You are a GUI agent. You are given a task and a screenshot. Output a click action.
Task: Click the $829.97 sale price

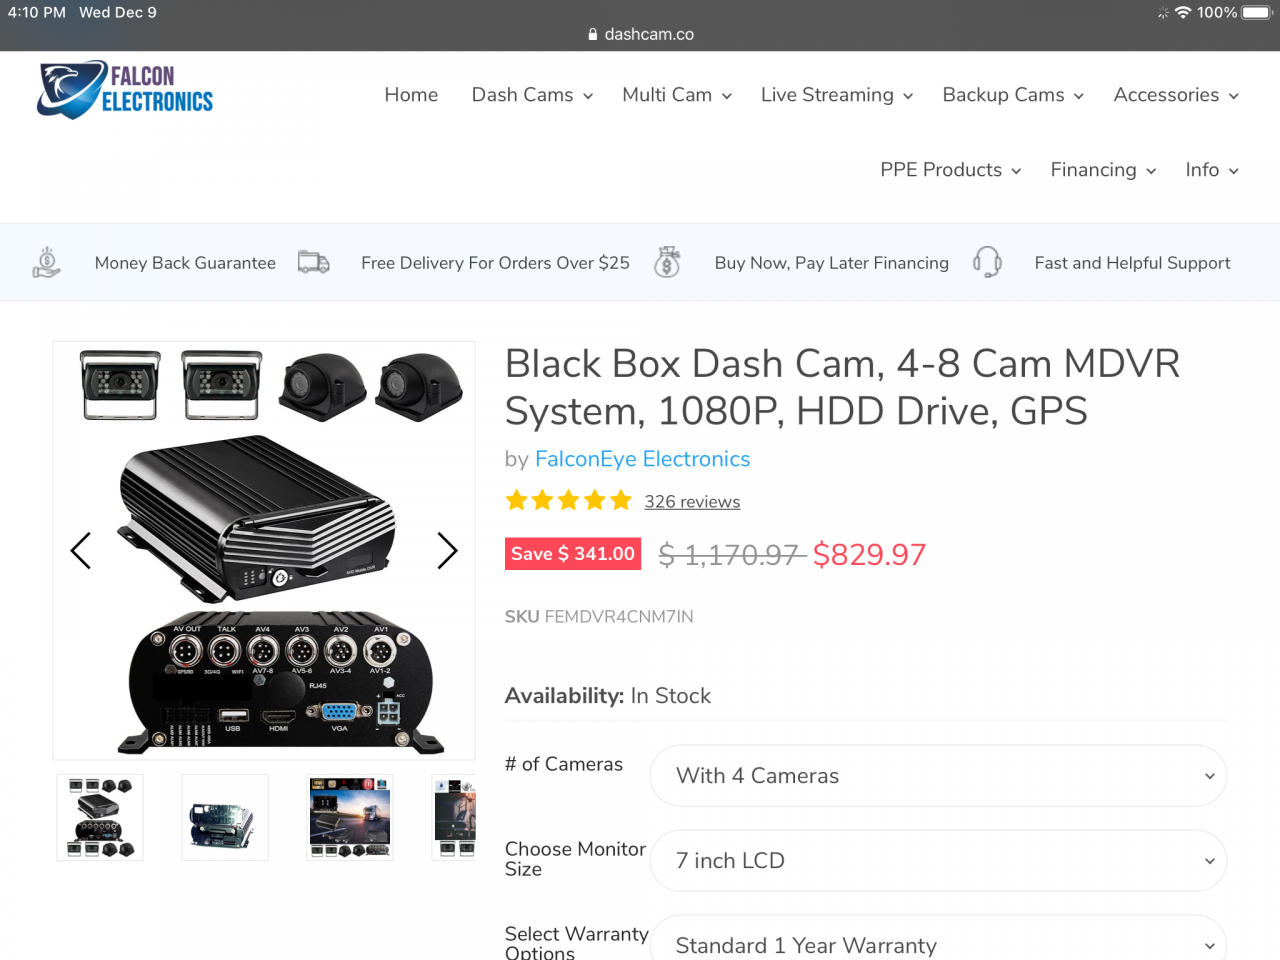(869, 554)
